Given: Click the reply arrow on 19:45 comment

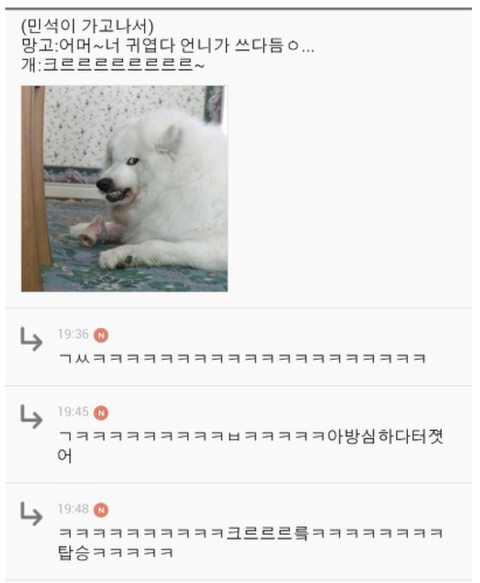Looking at the screenshot, I should (31, 416).
